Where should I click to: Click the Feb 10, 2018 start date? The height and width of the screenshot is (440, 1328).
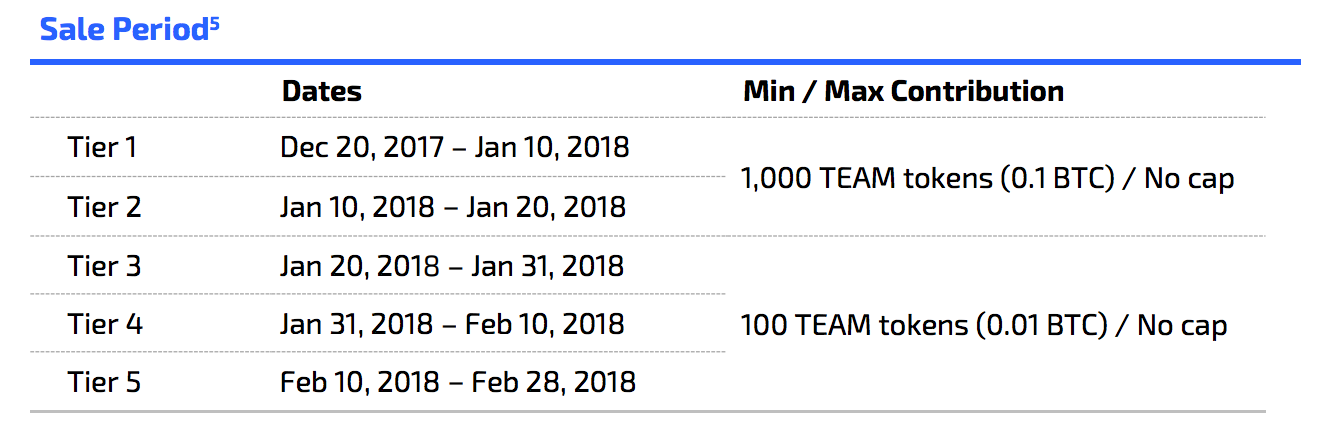coord(358,382)
